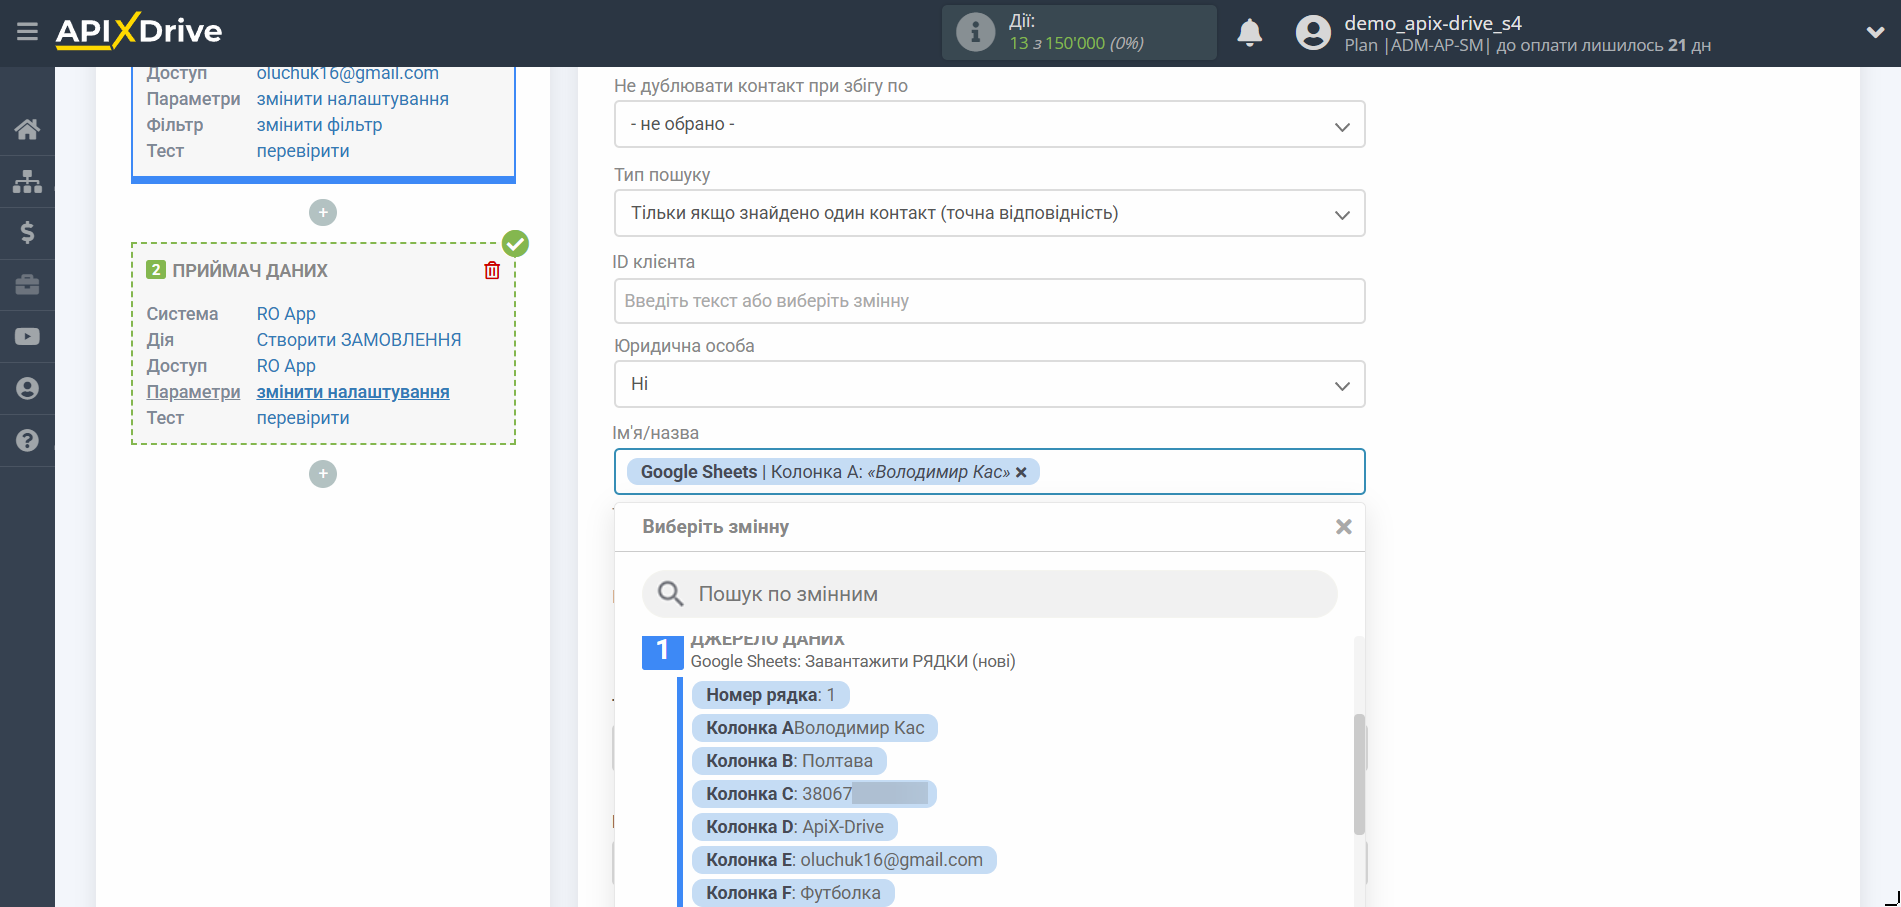Click the dollar sign billing icon
Screen dimensions: 1901x907
27,233
